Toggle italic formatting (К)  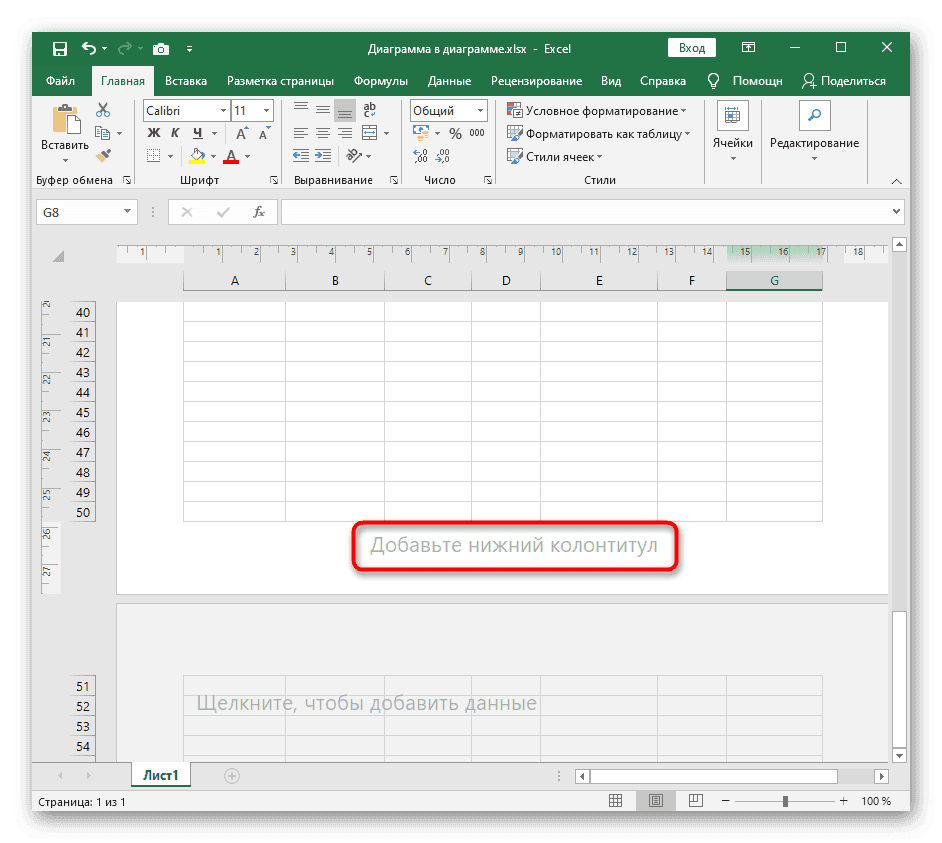pyautogui.click(x=176, y=133)
